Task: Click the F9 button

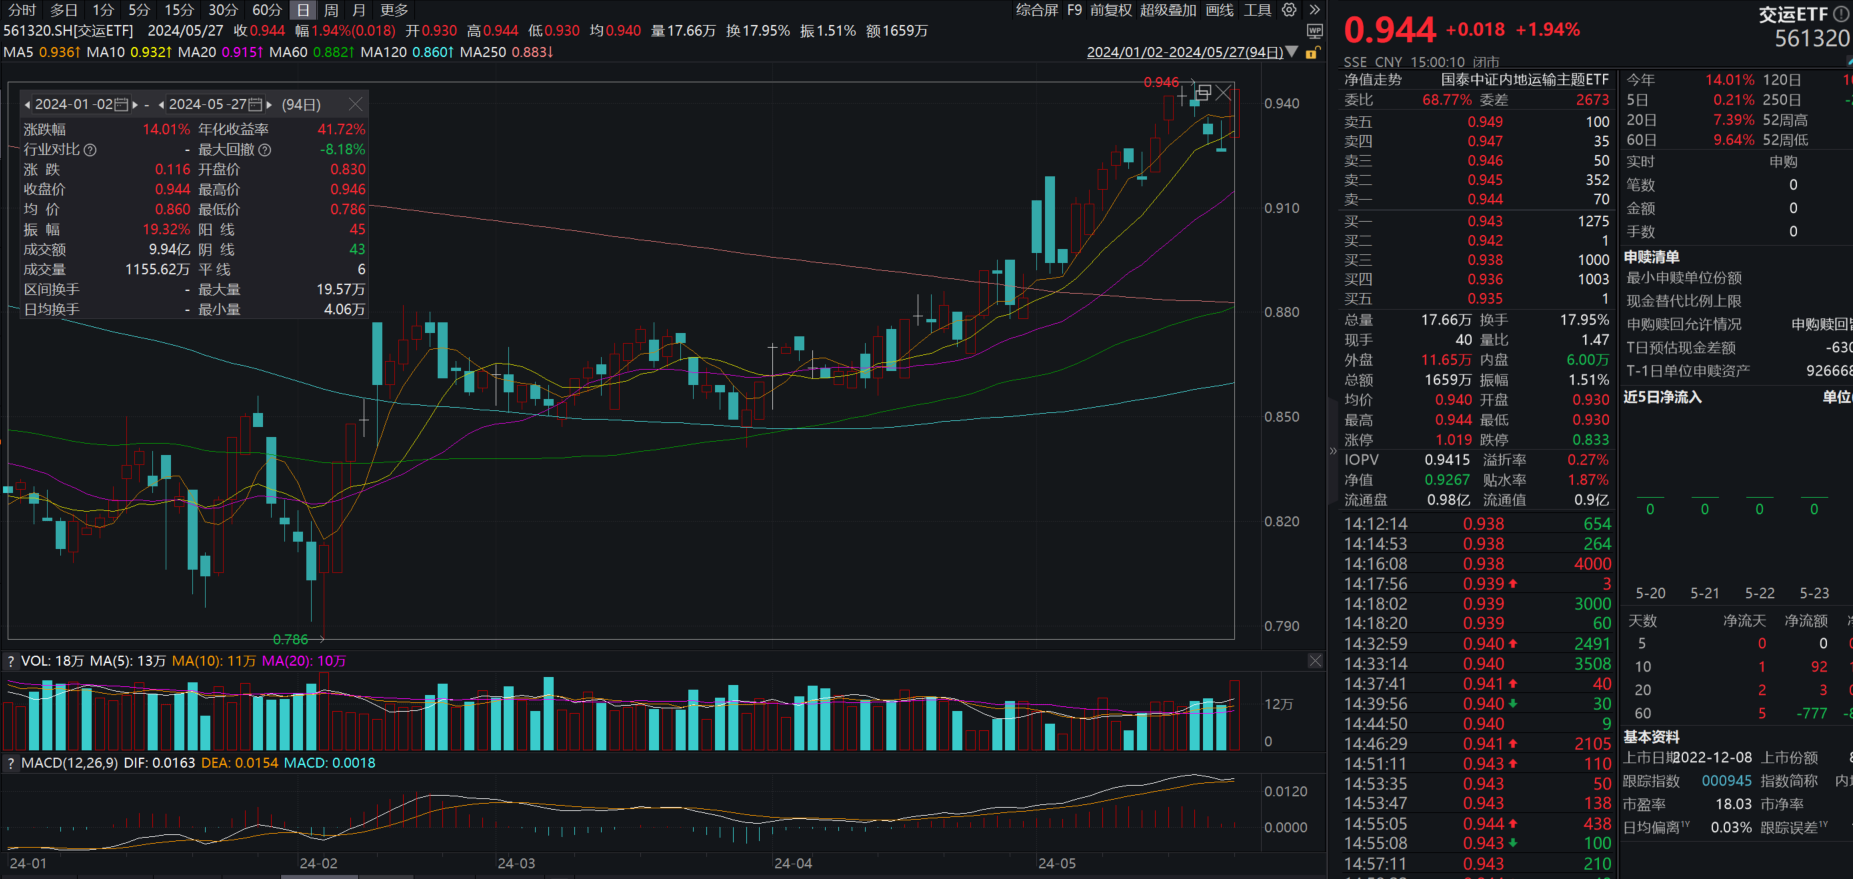Action: point(1075,10)
